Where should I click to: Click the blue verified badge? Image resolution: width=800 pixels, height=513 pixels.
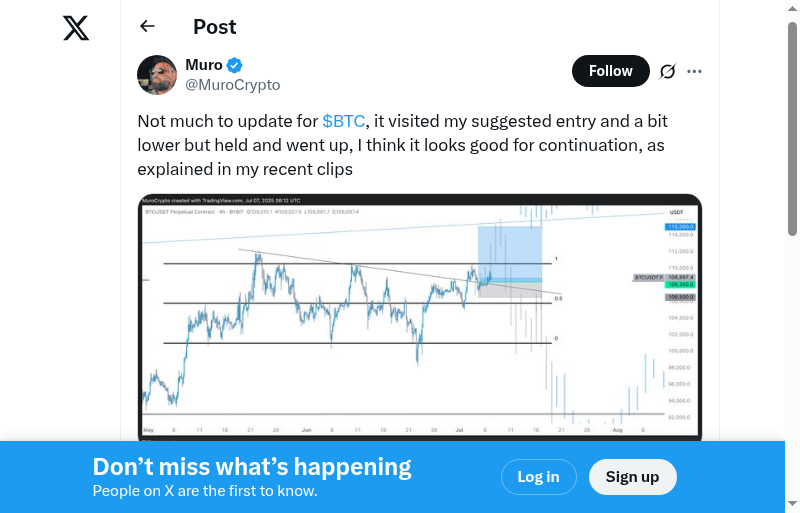[x=235, y=66]
